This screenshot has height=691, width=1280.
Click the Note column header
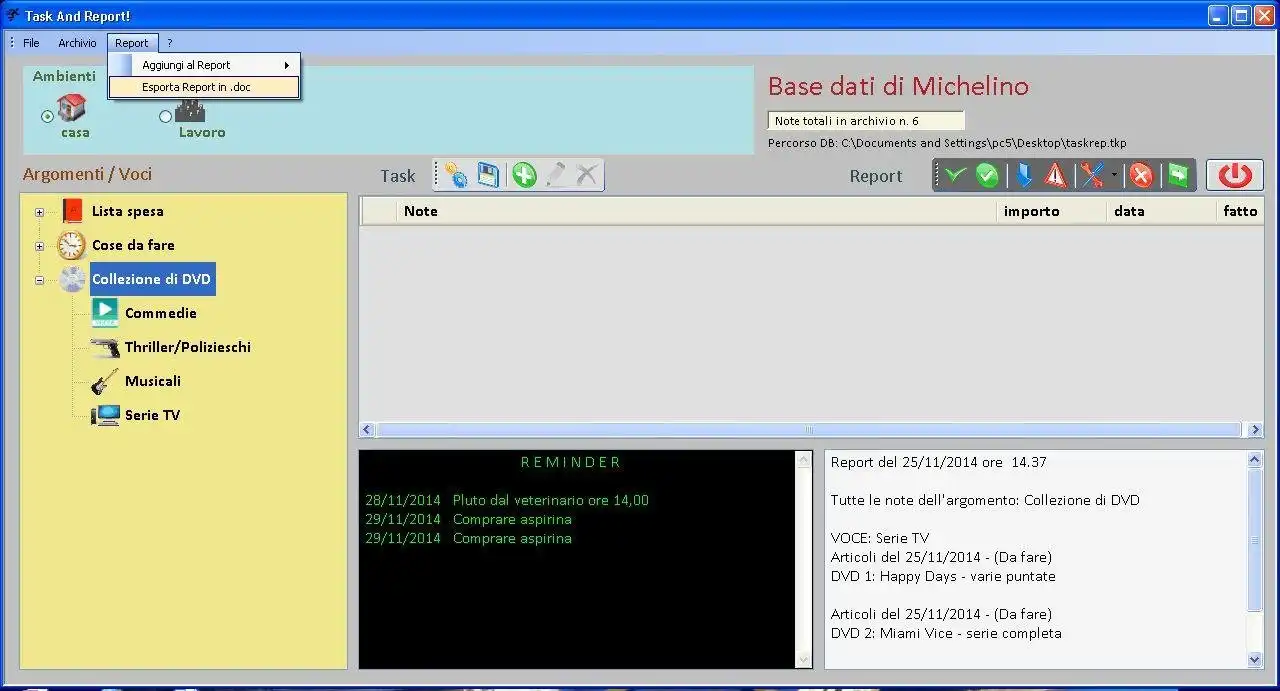[x=697, y=211]
